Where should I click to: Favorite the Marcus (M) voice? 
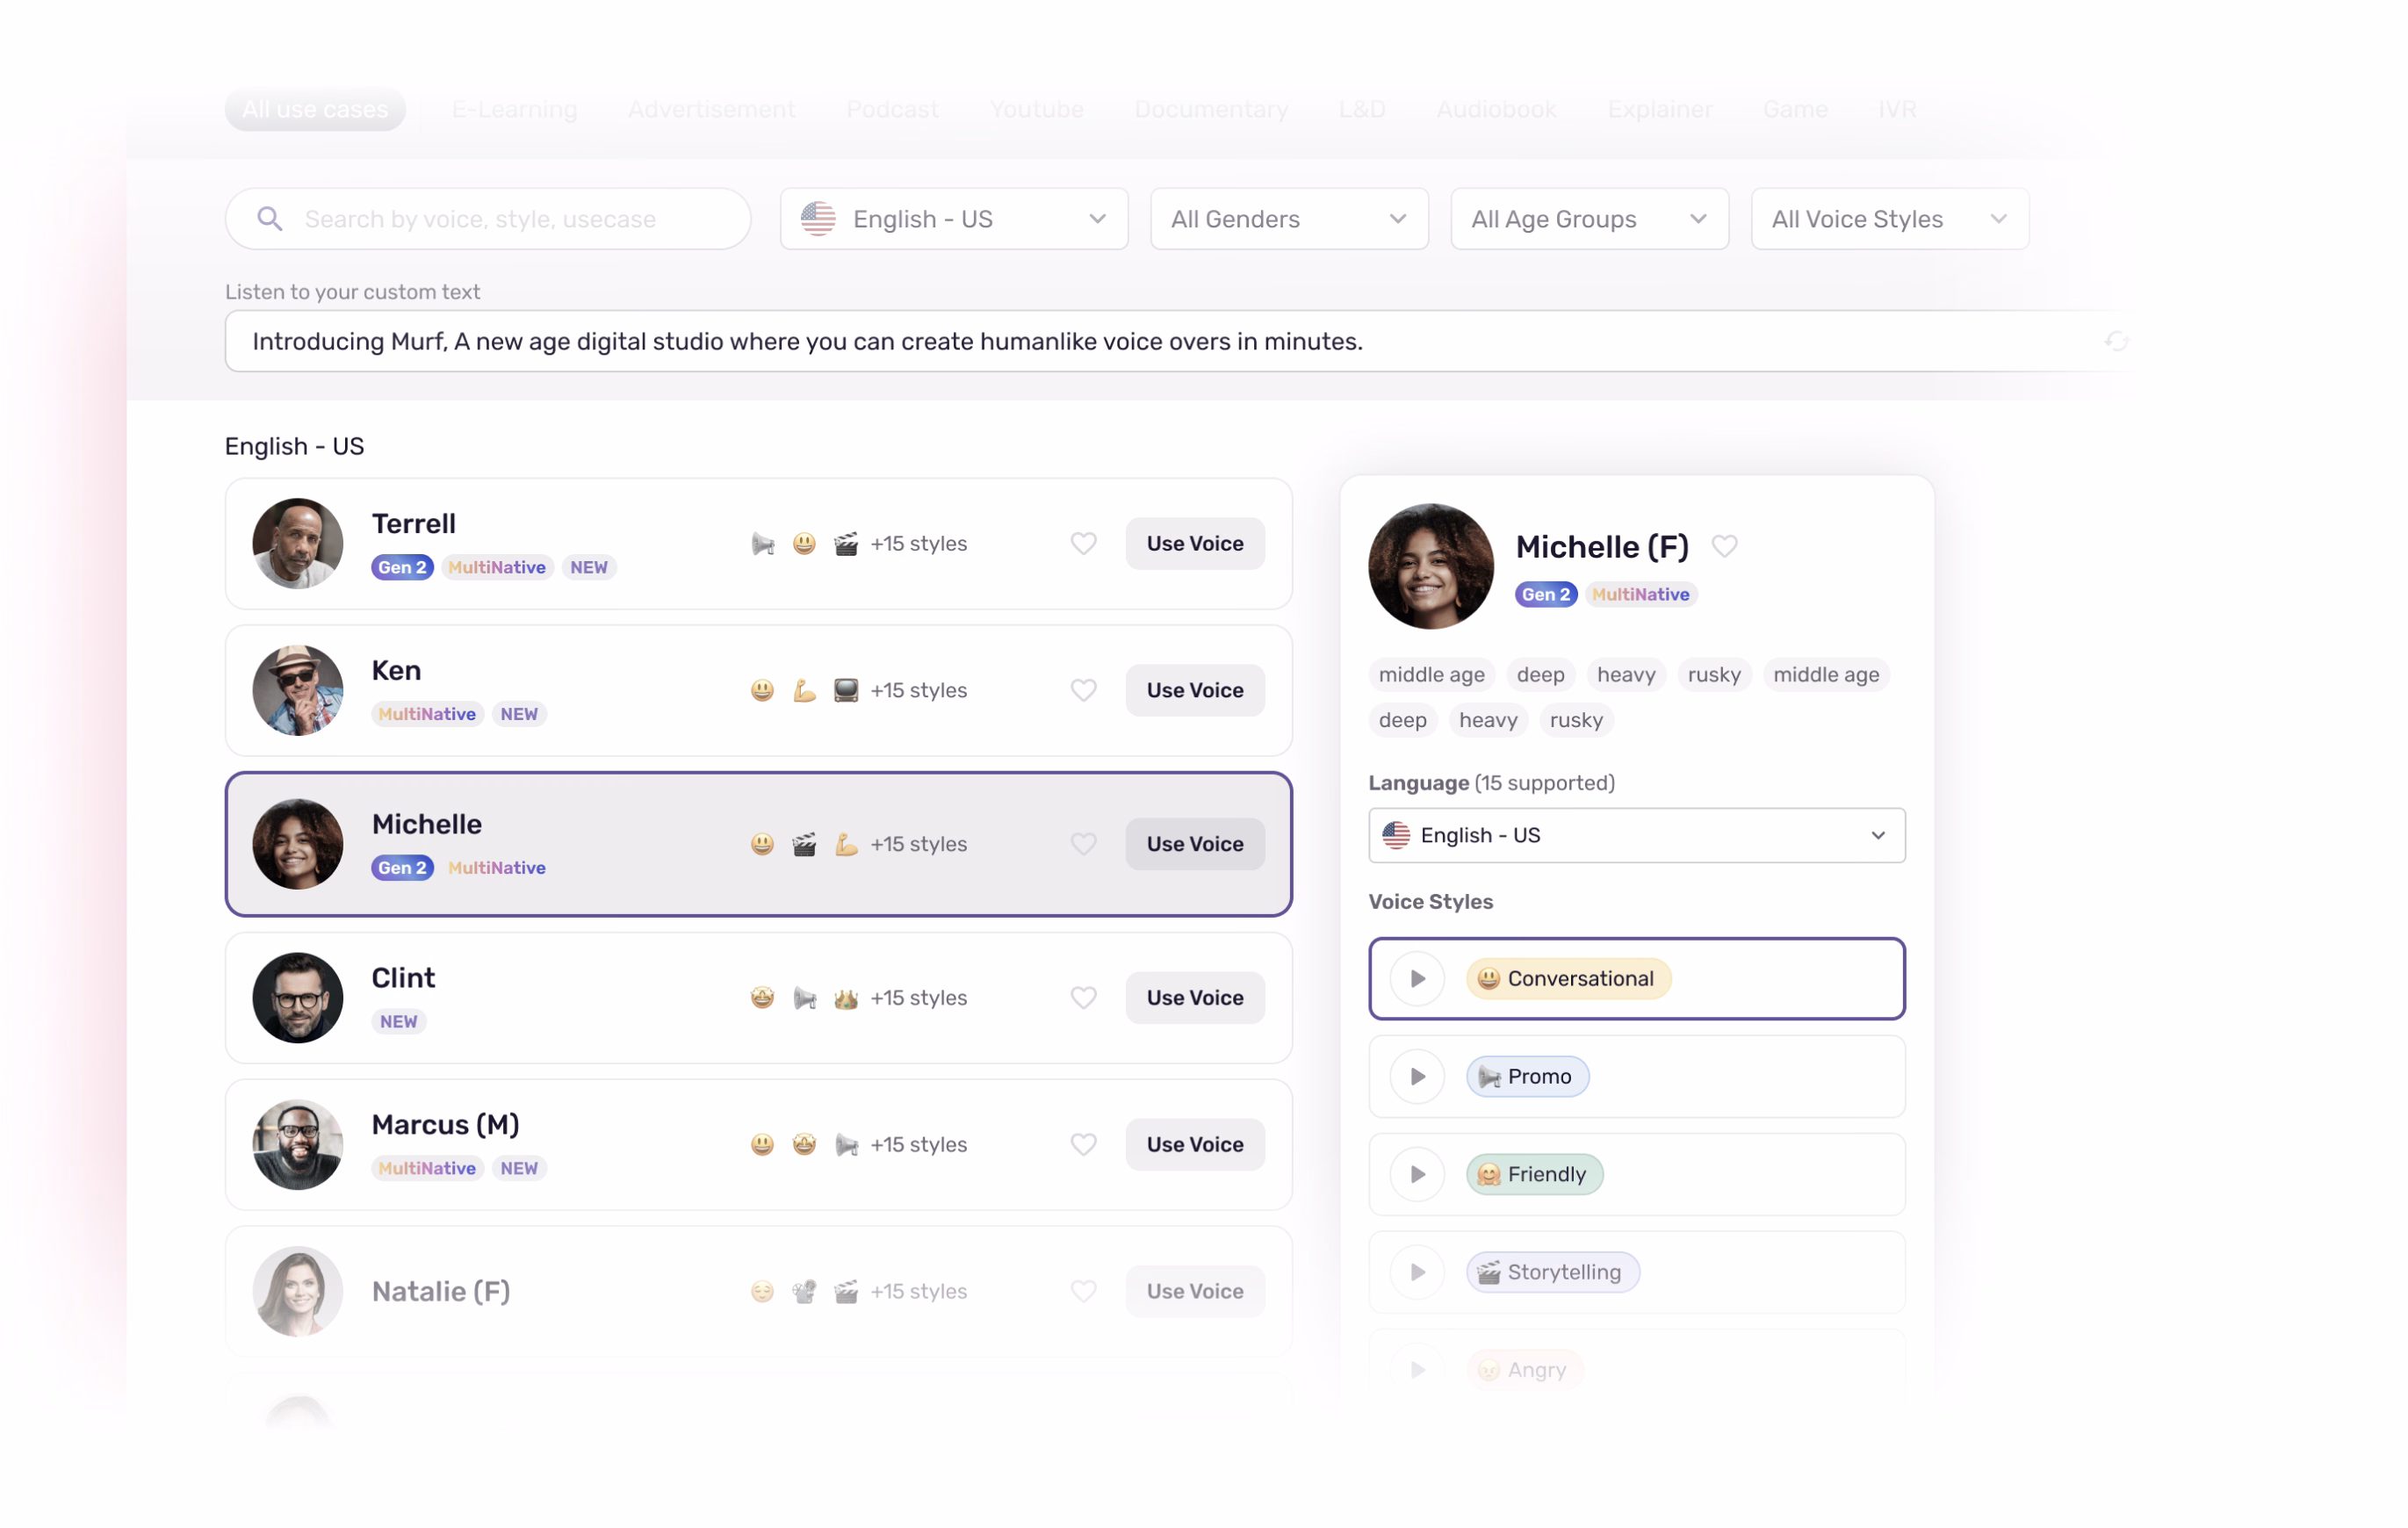pos(1083,1144)
